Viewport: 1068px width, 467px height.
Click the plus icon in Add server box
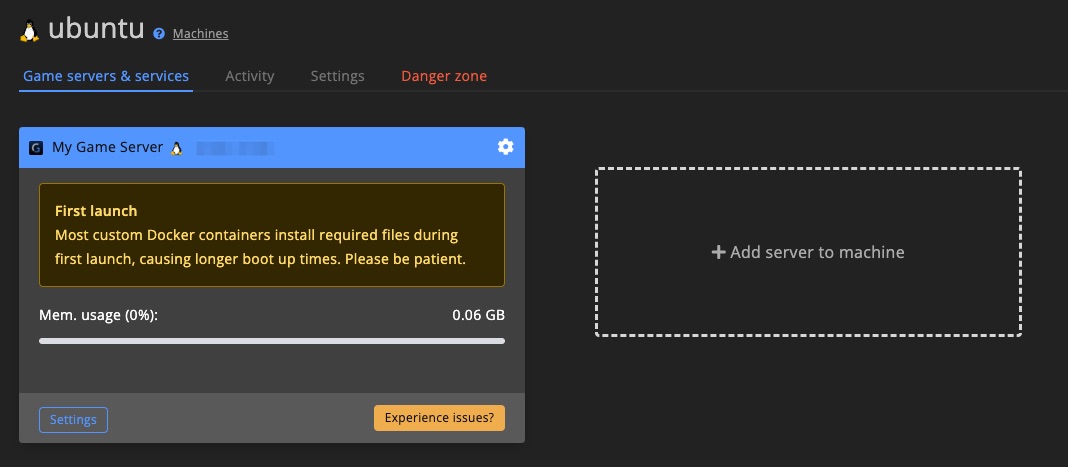click(x=718, y=253)
